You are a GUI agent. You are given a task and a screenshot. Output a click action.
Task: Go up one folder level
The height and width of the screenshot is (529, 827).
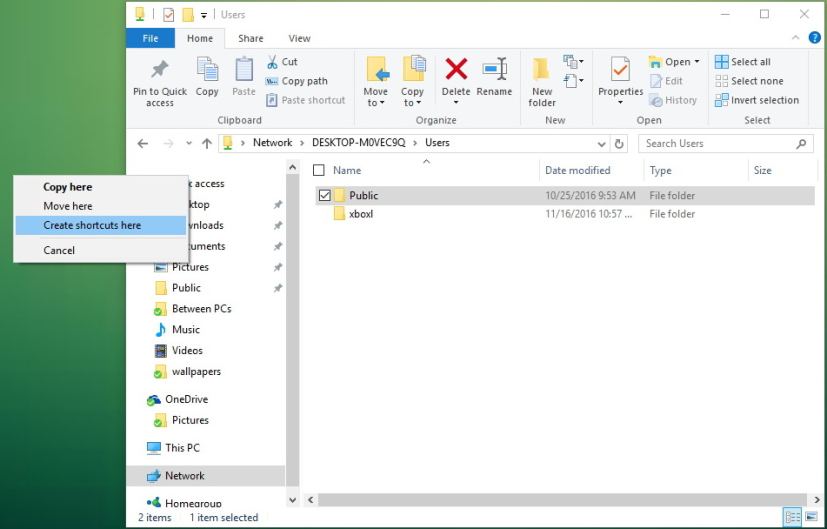(x=207, y=143)
